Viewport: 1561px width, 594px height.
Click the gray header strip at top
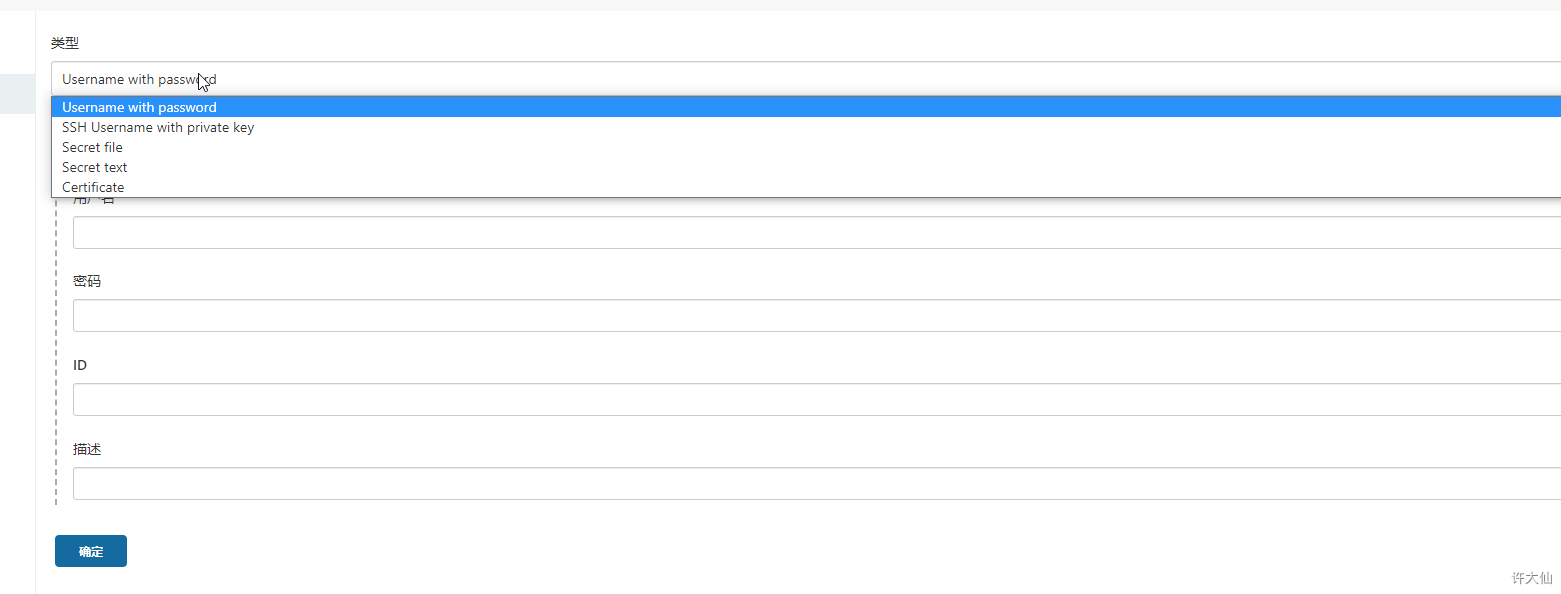(780, 5)
